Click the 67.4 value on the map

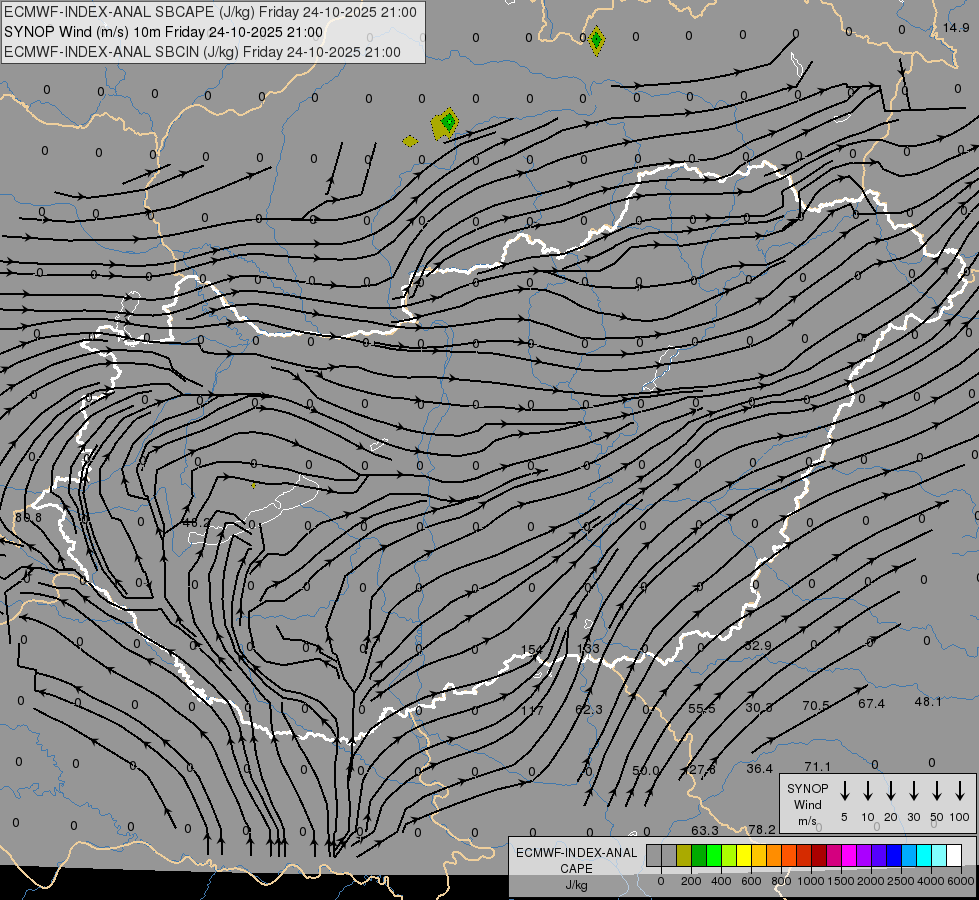click(x=871, y=704)
